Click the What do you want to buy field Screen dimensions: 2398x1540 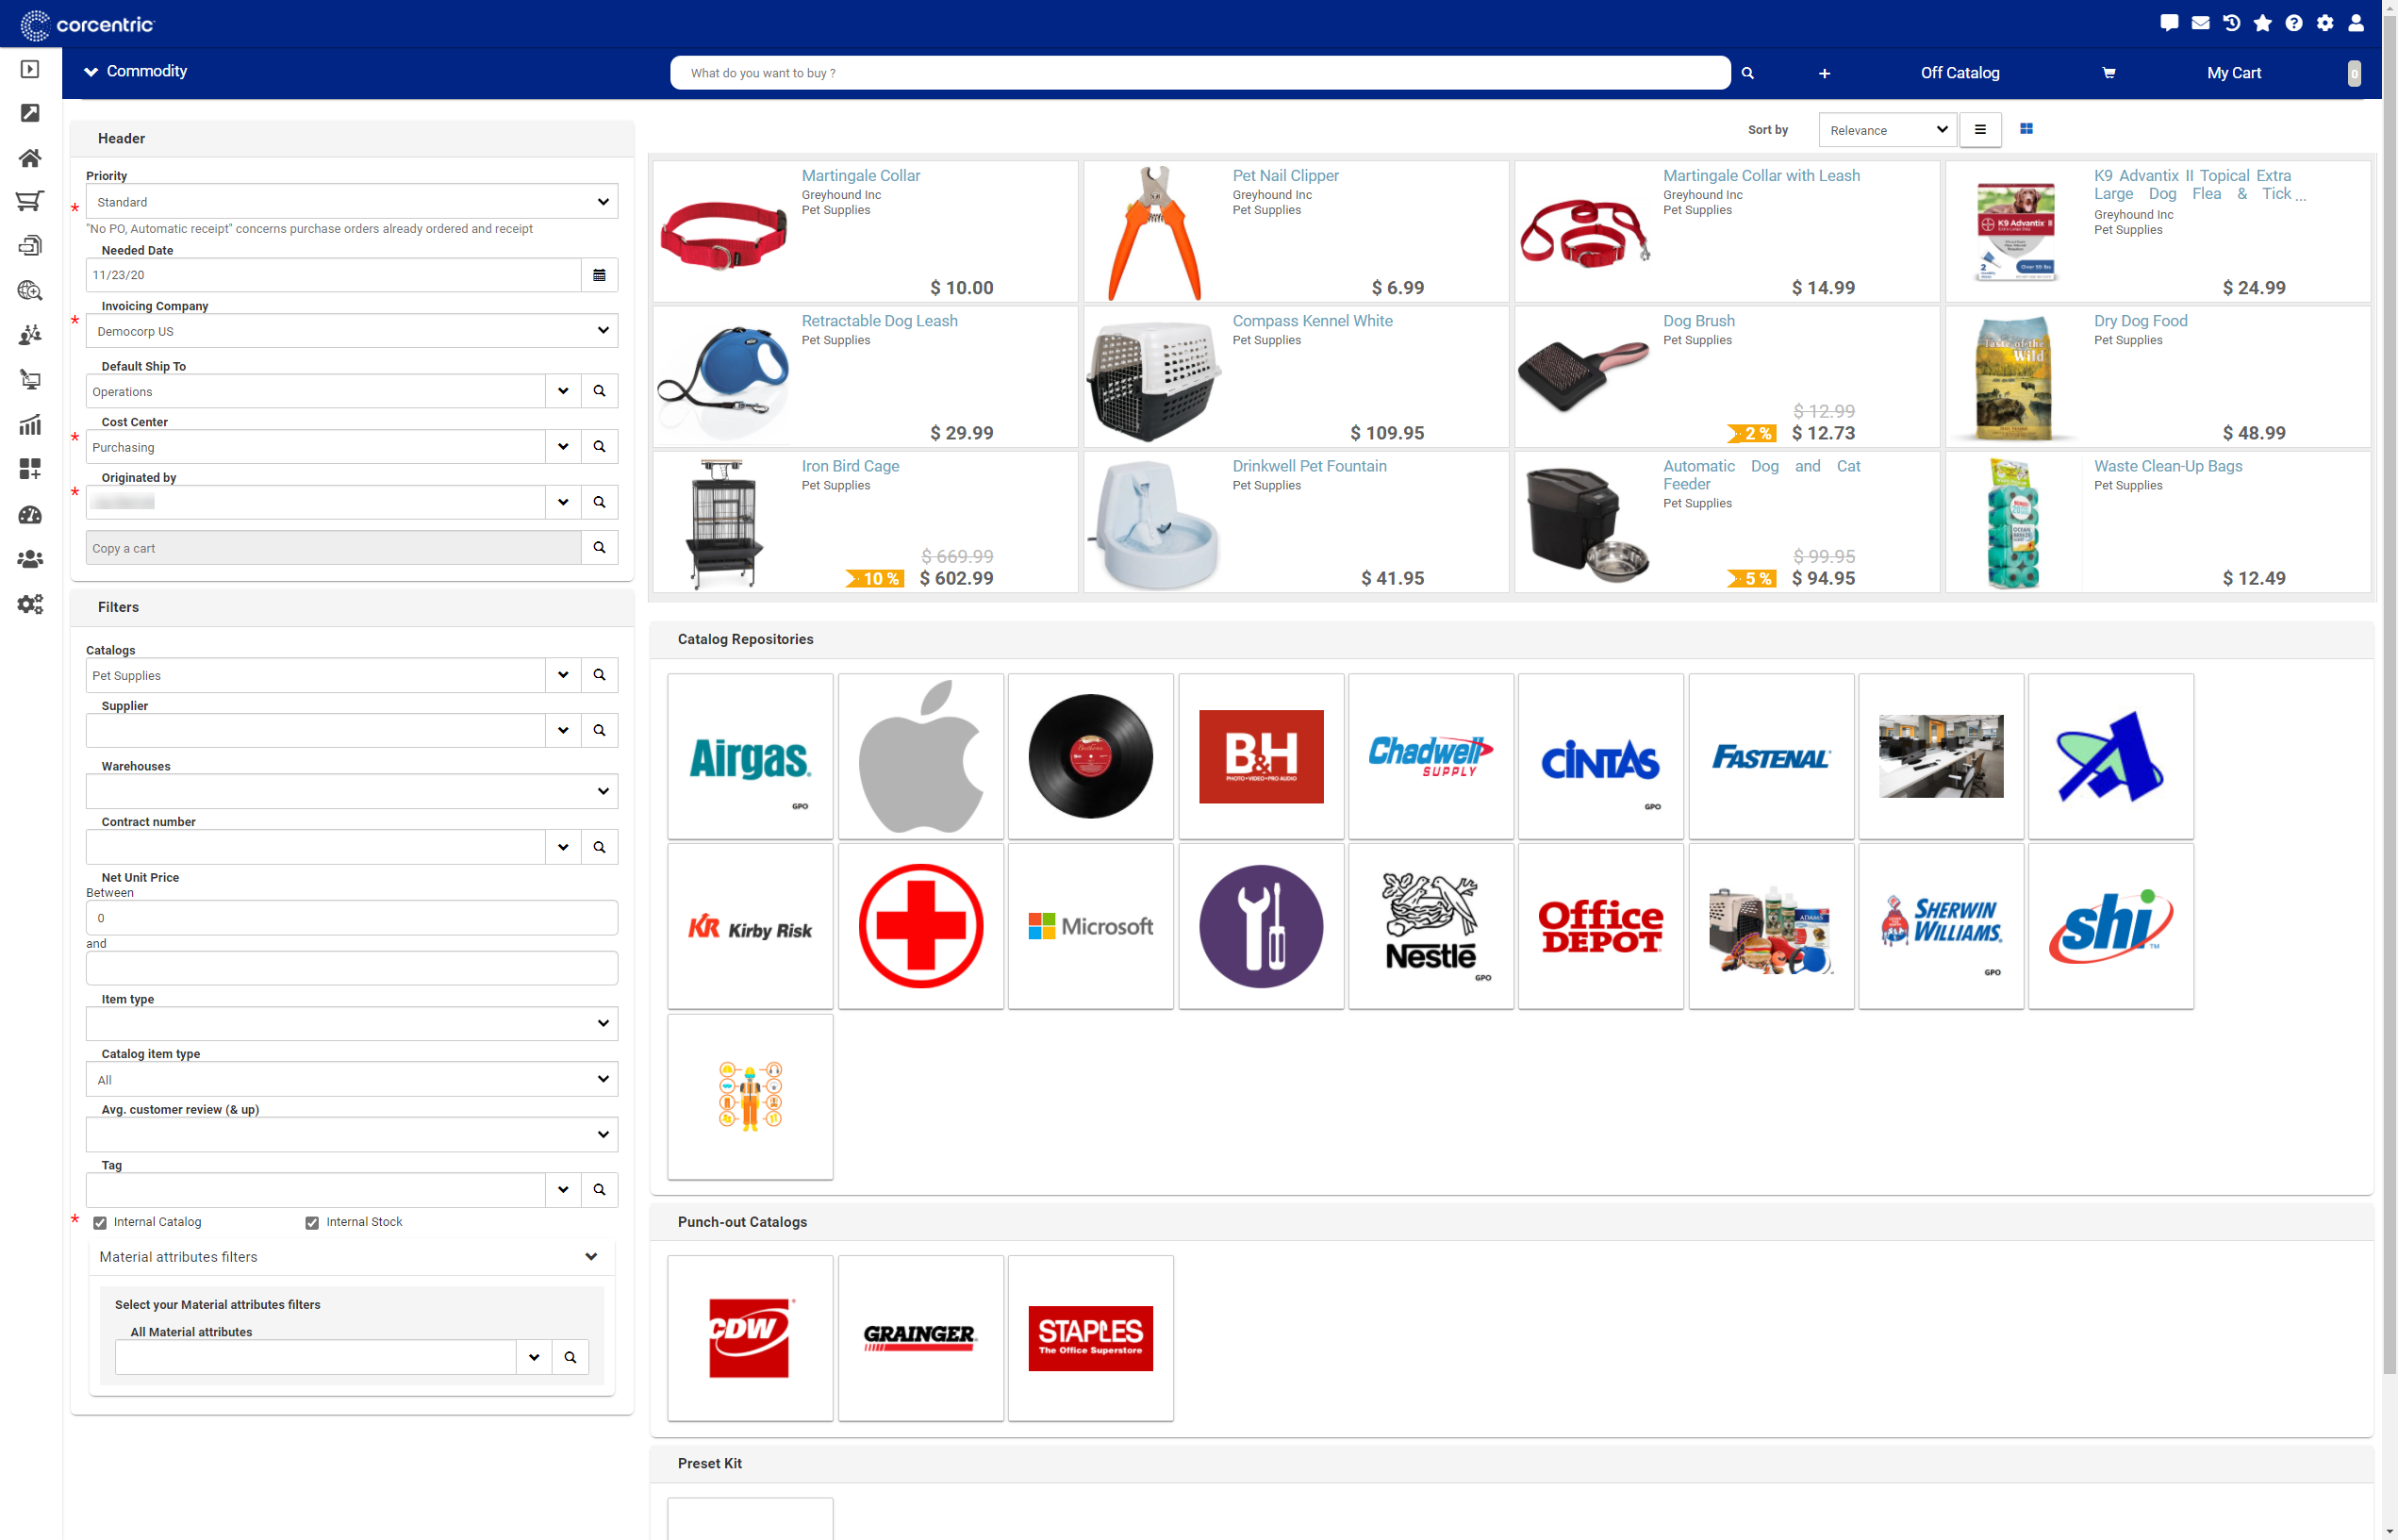1198,73
